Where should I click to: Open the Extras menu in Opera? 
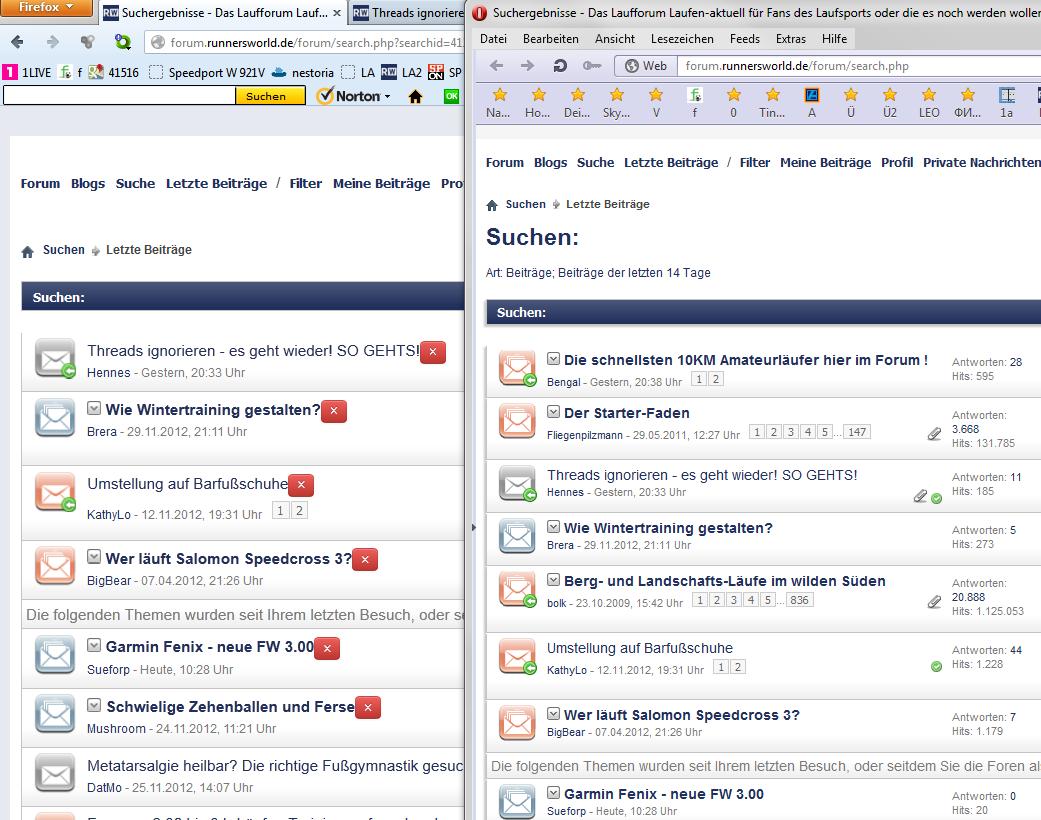click(790, 38)
